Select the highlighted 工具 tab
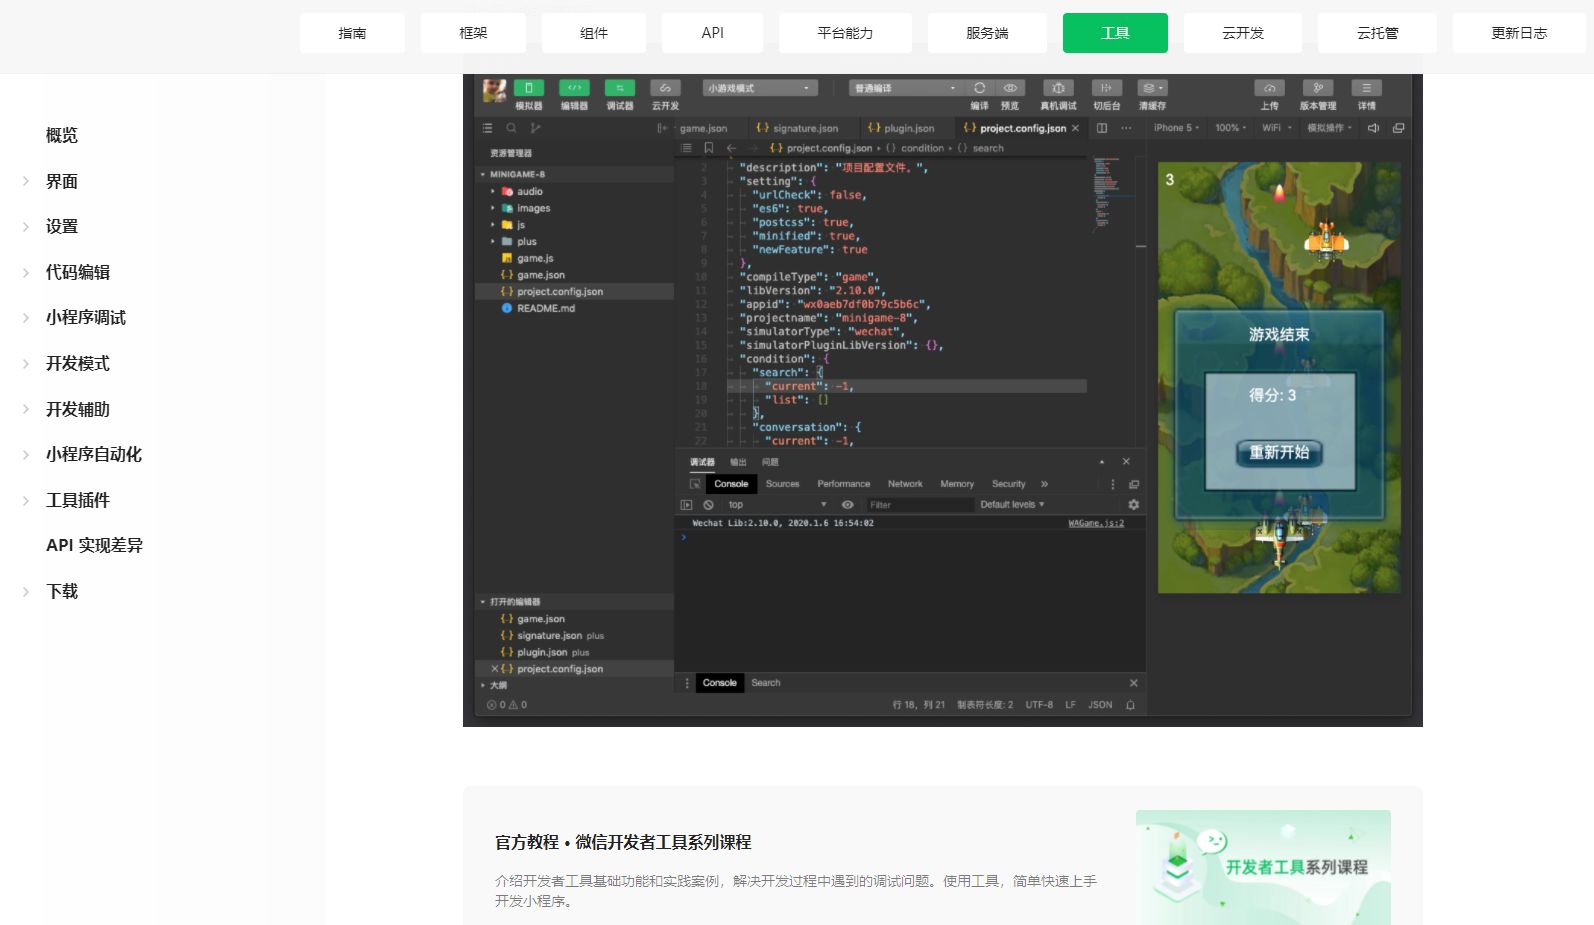Viewport: 1594px width, 925px height. (1115, 33)
